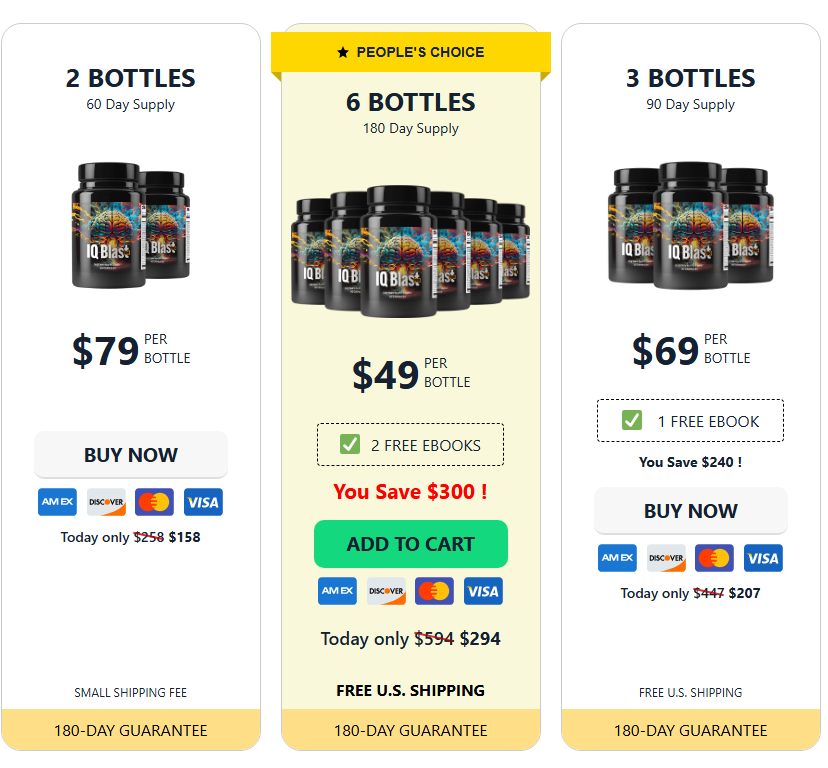Click the Visa icon in 6 Bottles card
This screenshot has width=828, height=768.
[483, 591]
